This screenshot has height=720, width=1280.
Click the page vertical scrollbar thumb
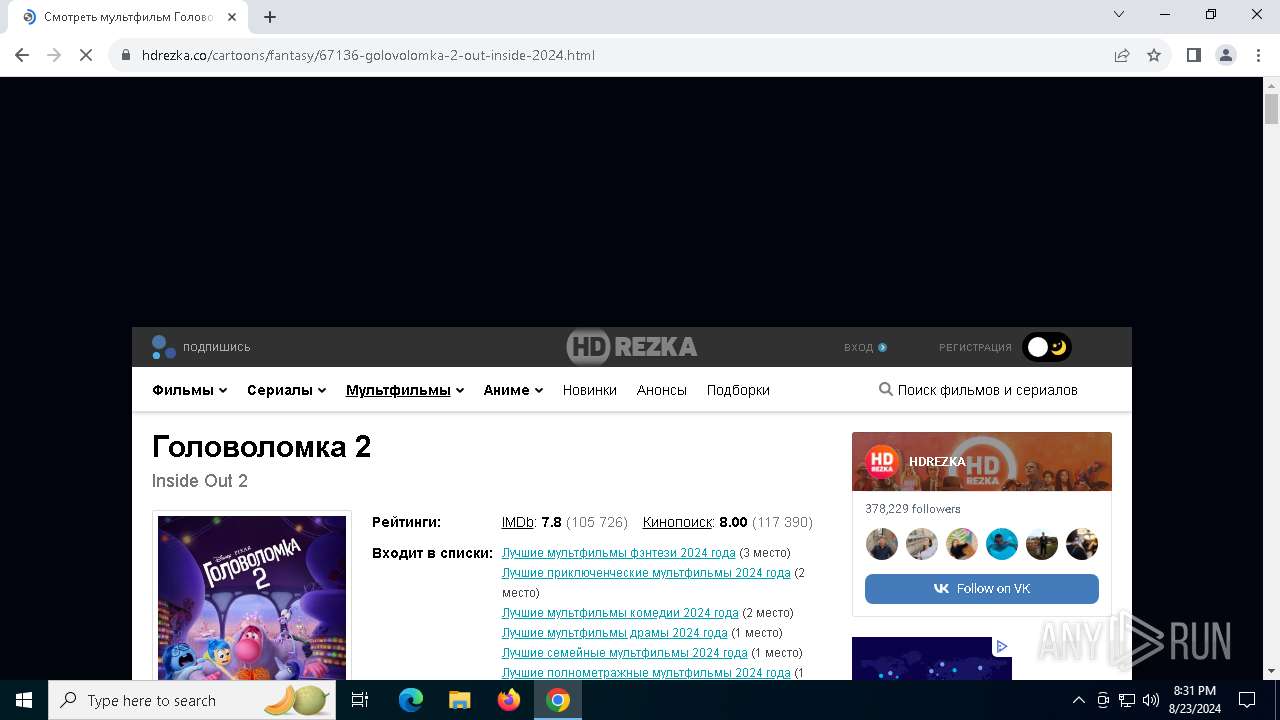click(1272, 108)
